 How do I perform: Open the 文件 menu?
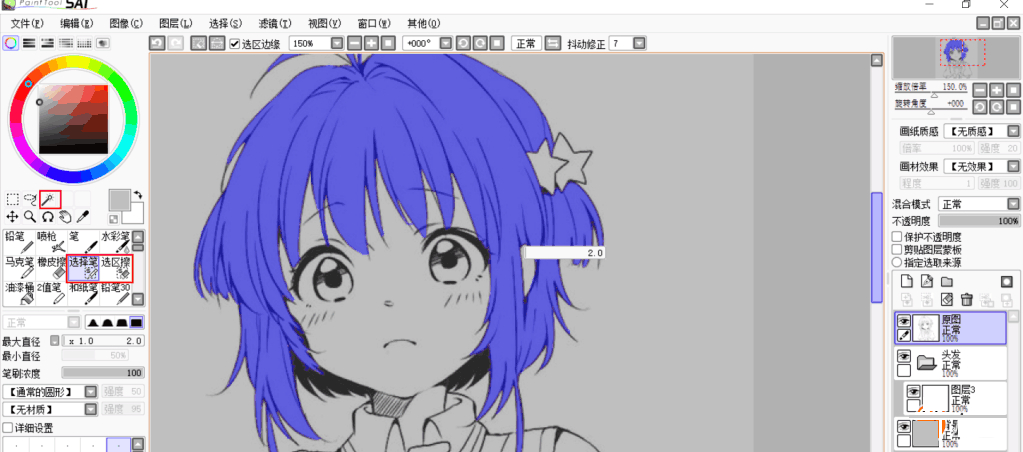[x=27, y=23]
